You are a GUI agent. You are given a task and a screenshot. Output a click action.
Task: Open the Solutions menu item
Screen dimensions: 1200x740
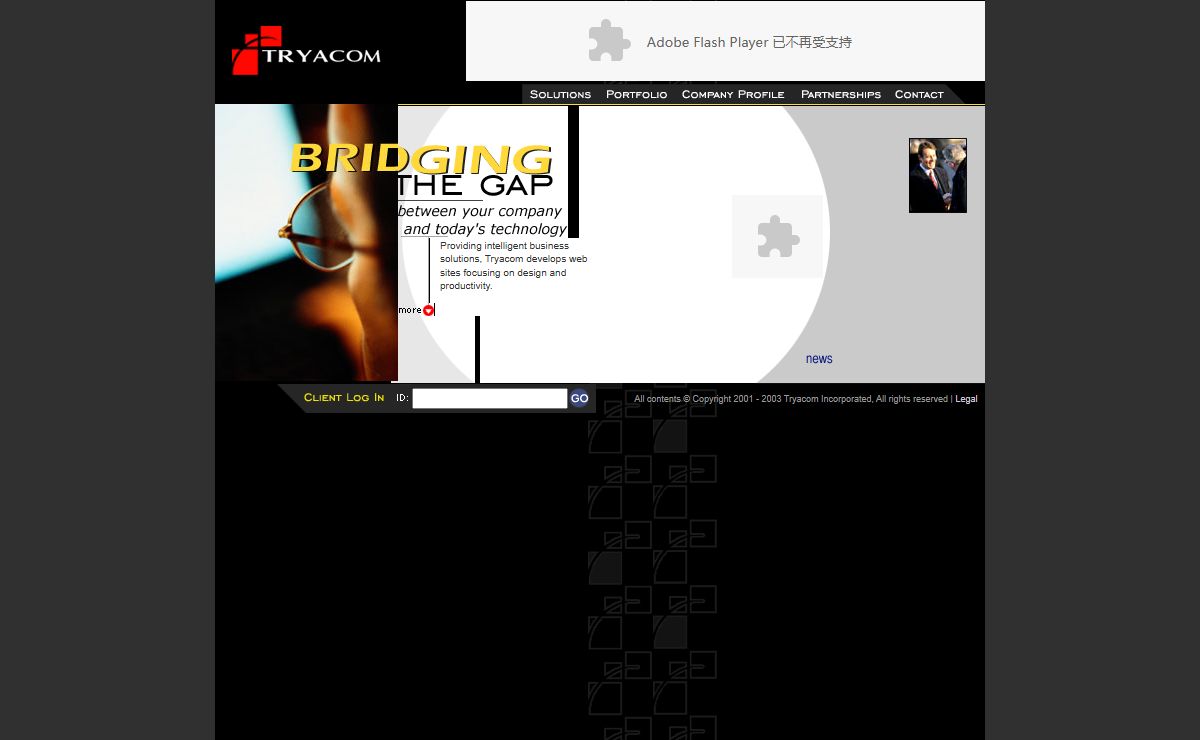tap(560, 94)
